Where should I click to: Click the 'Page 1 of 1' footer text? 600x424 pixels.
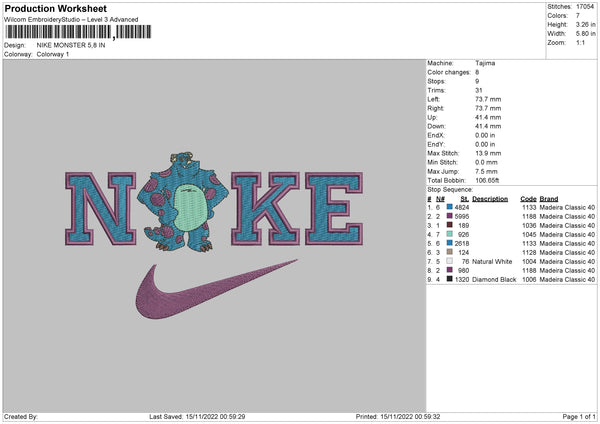(579, 416)
